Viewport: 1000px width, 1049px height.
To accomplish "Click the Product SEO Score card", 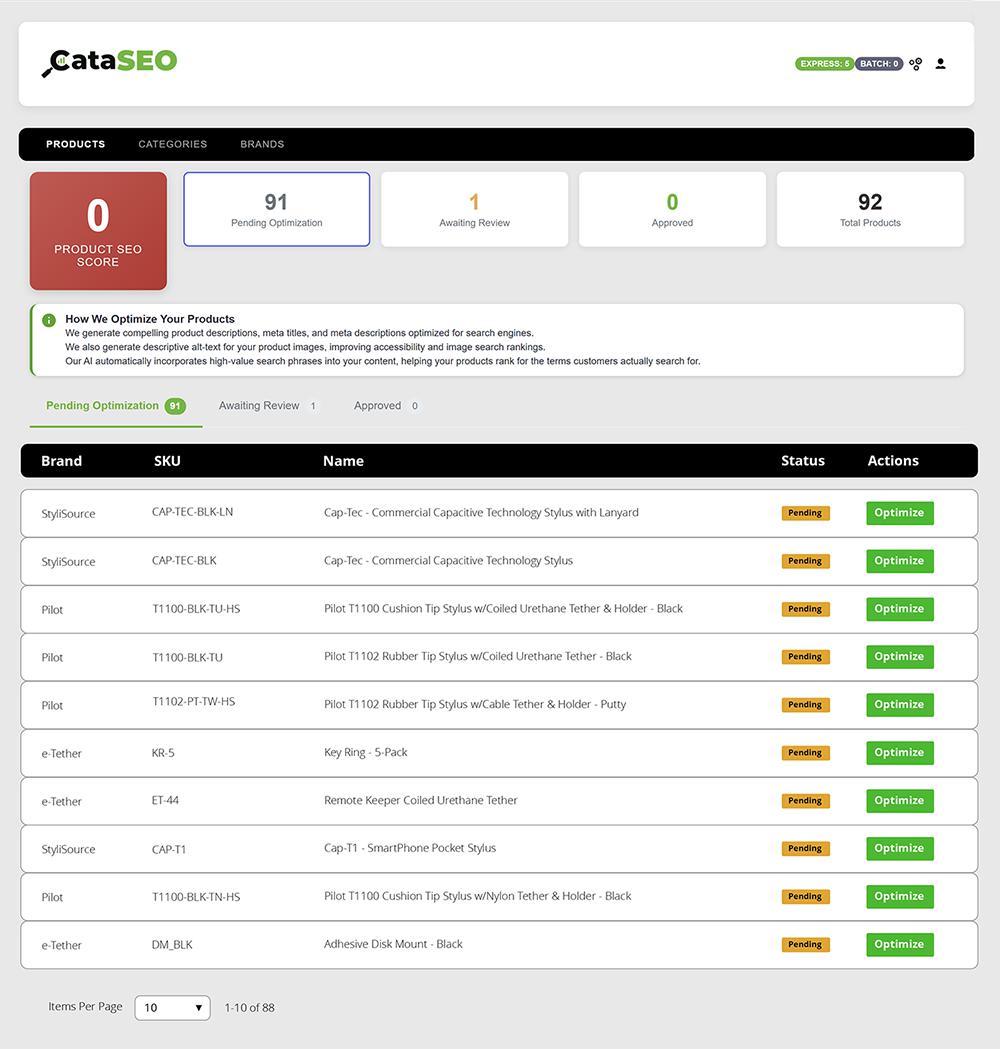I will (x=98, y=231).
